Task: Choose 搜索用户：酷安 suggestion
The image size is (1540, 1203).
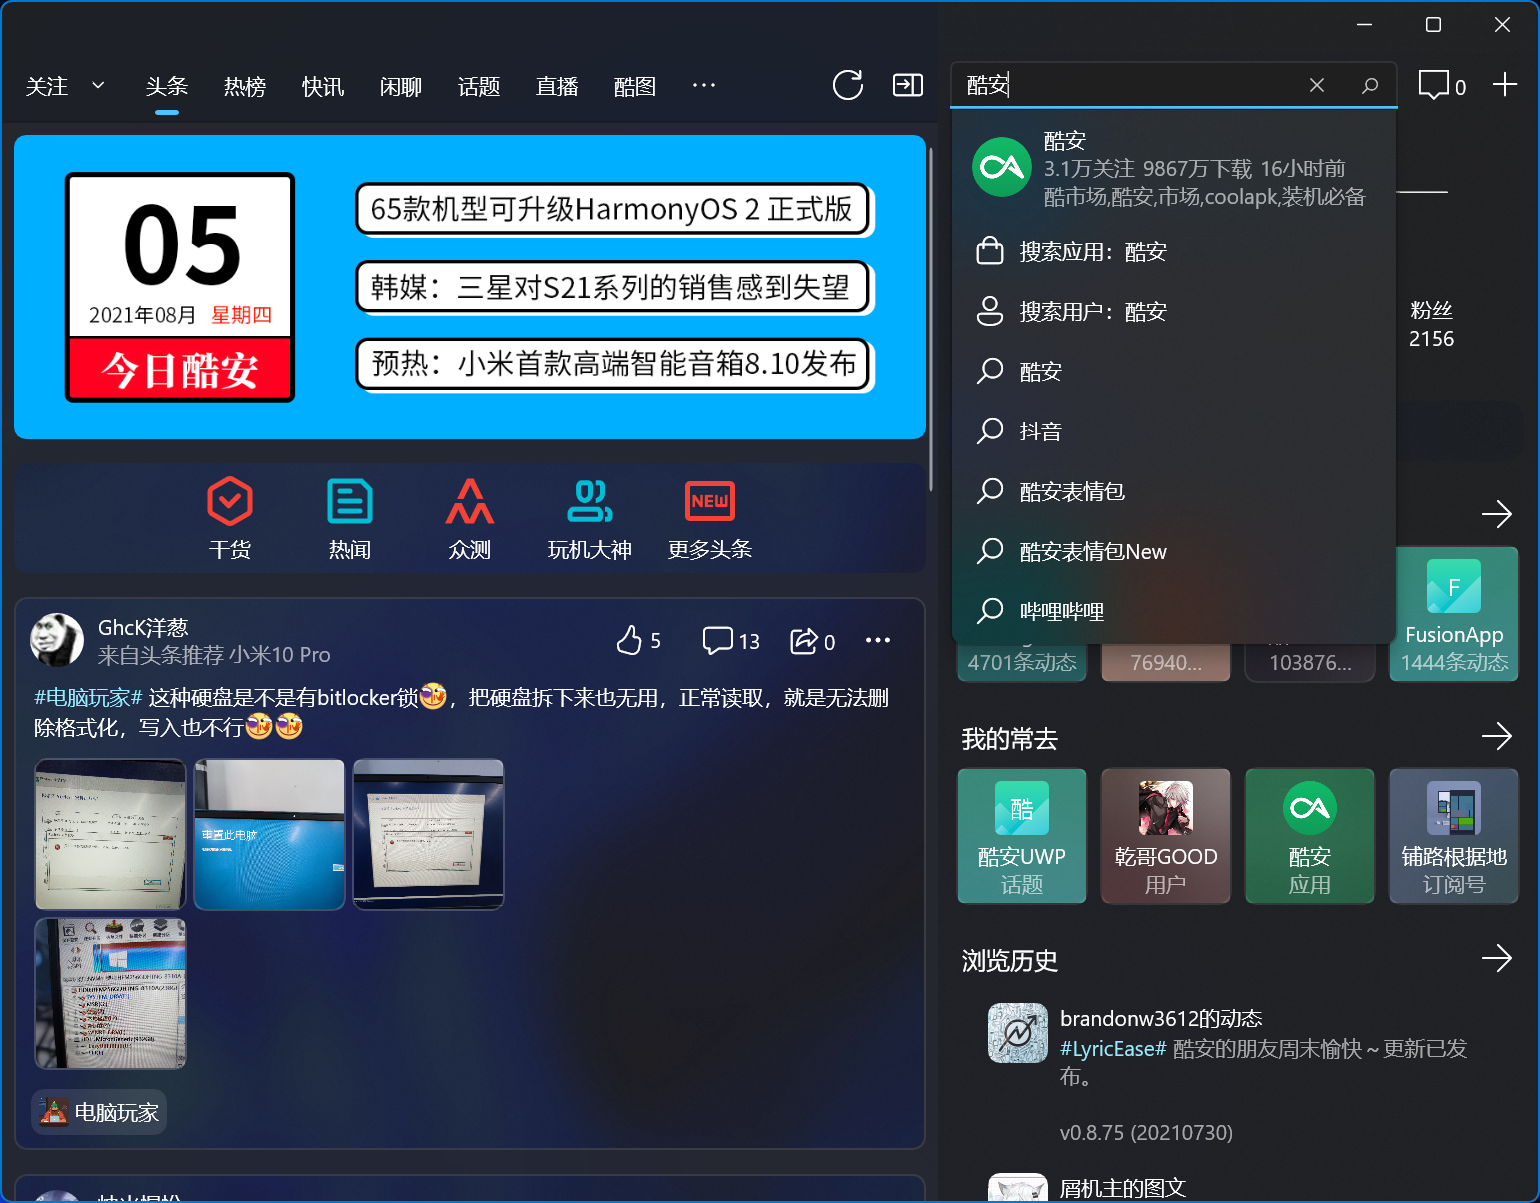Action: [x=1174, y=311]
